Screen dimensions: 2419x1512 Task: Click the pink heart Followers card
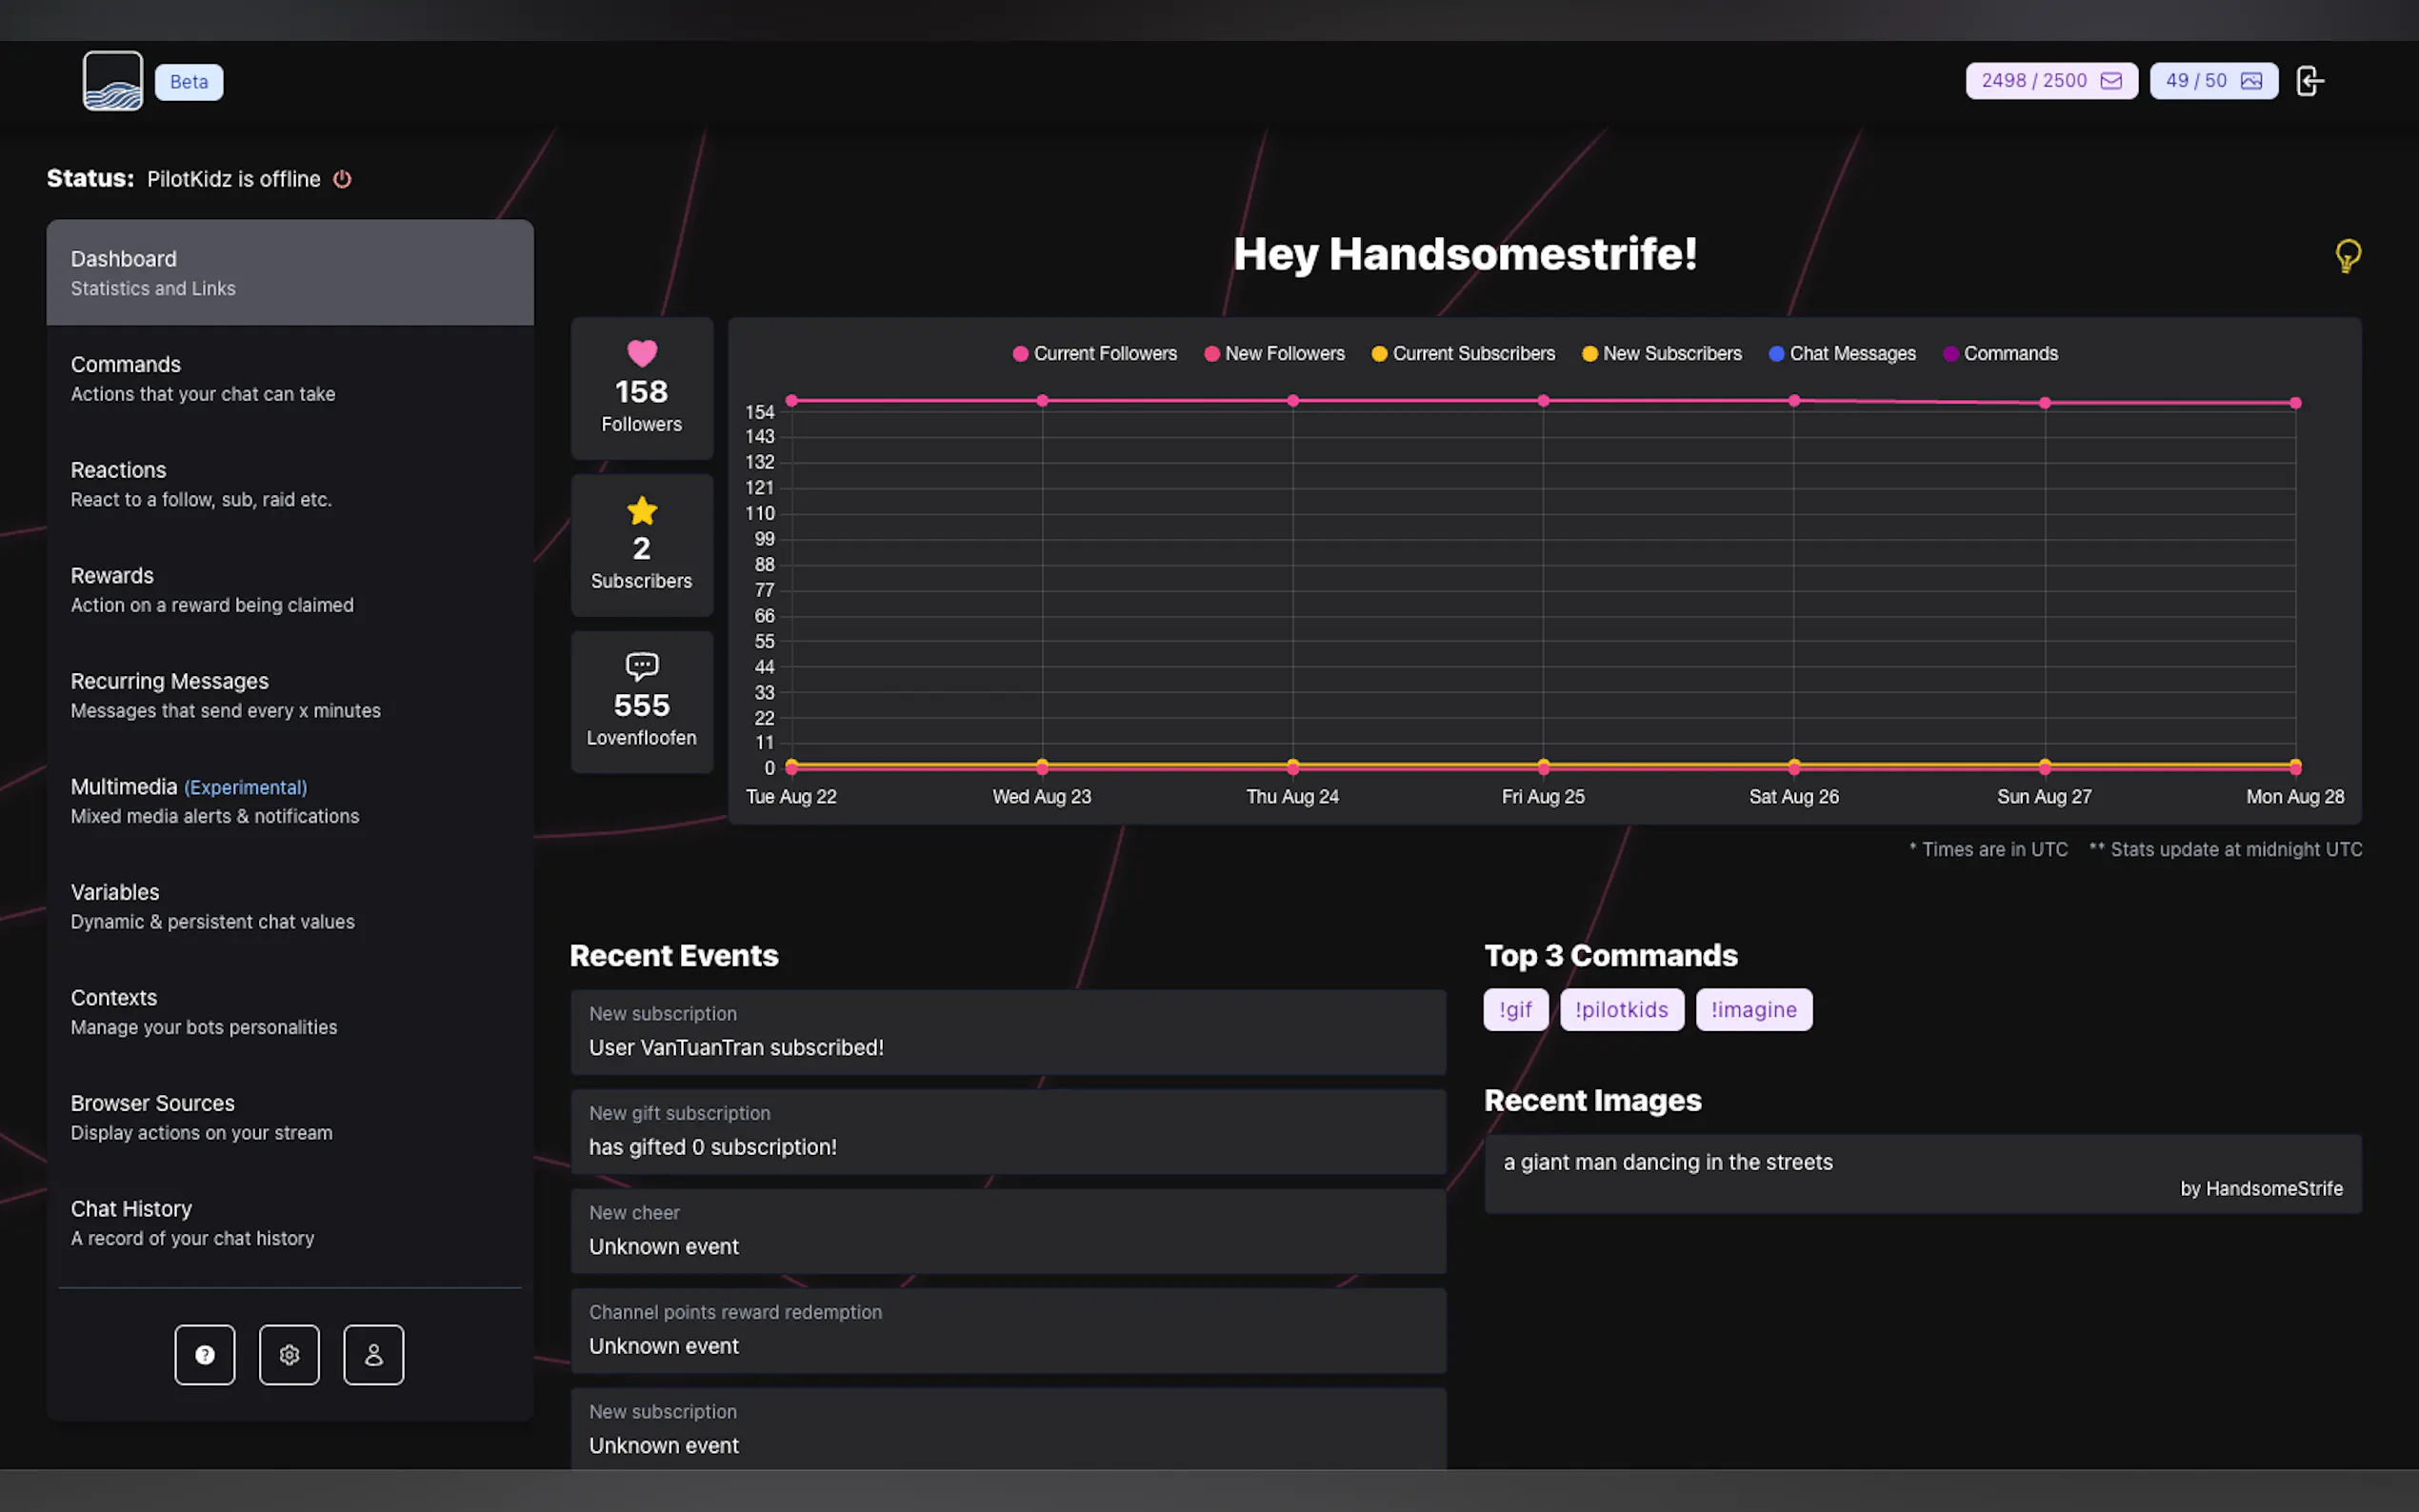tap(641, 388)
